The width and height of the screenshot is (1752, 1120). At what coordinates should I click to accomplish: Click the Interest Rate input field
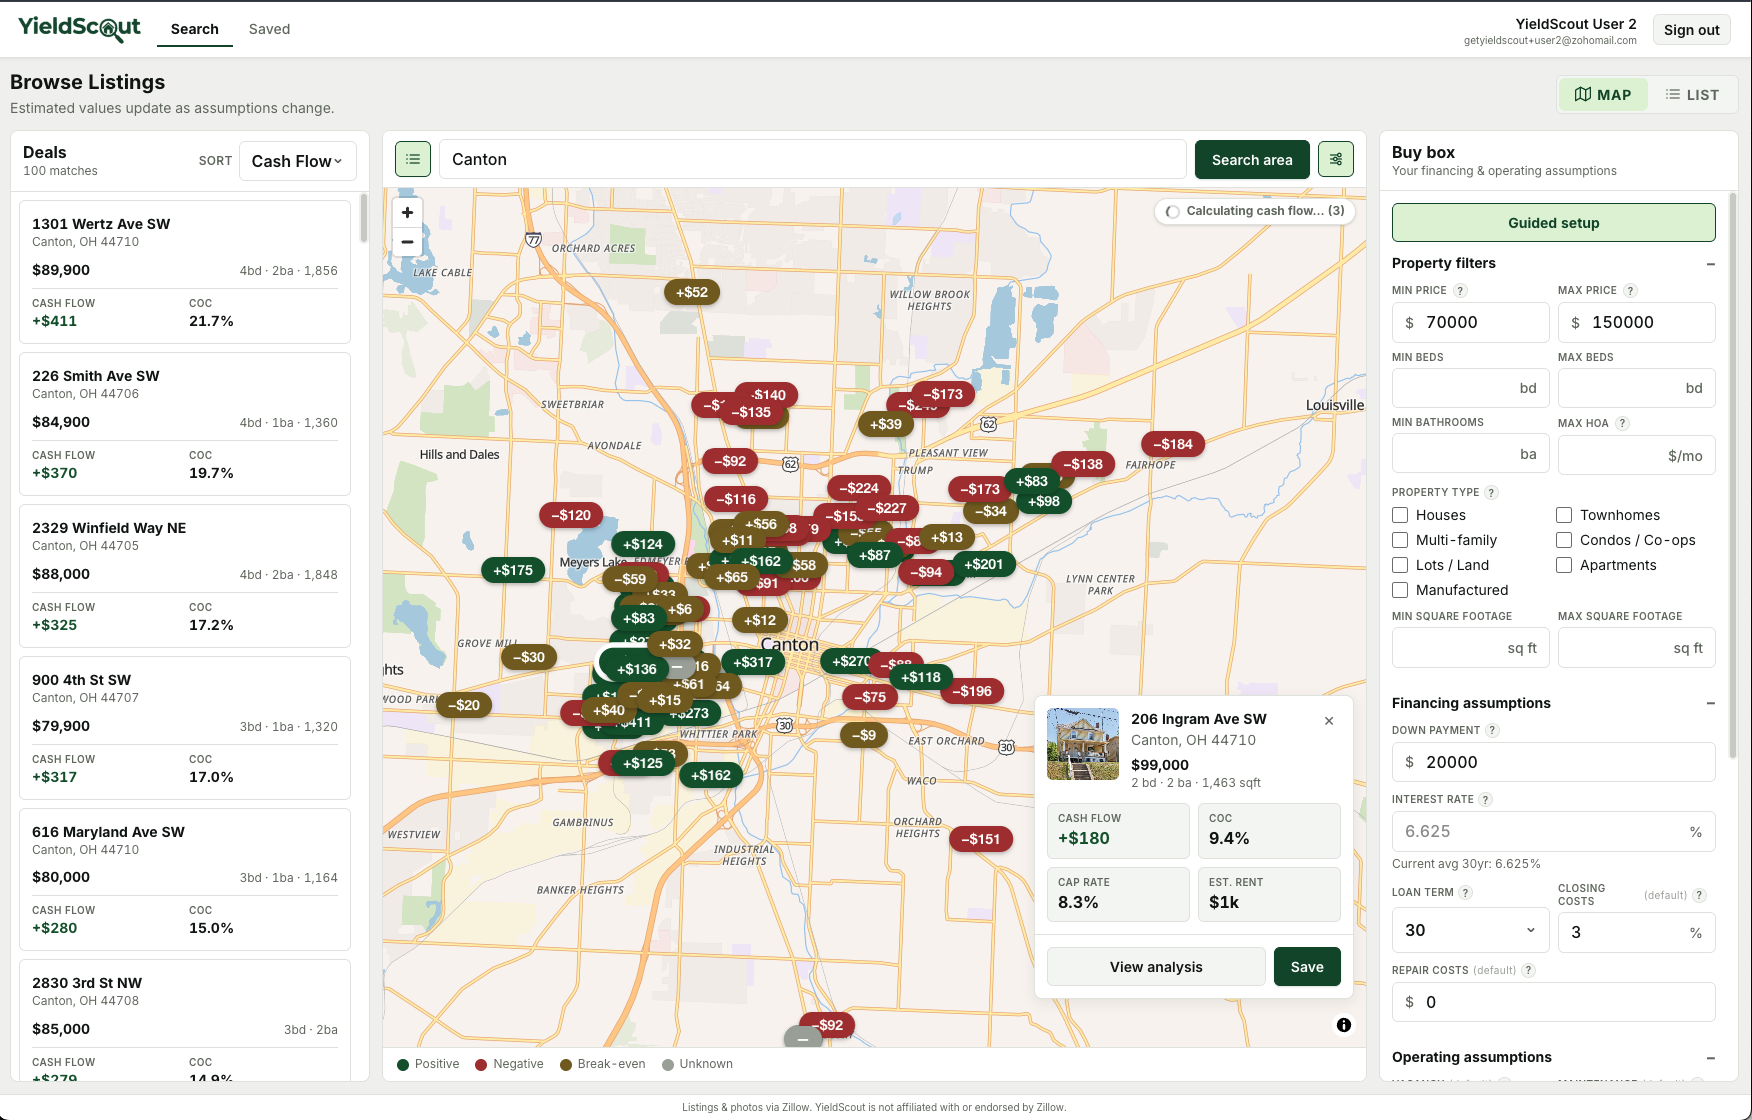[1553, 831]
